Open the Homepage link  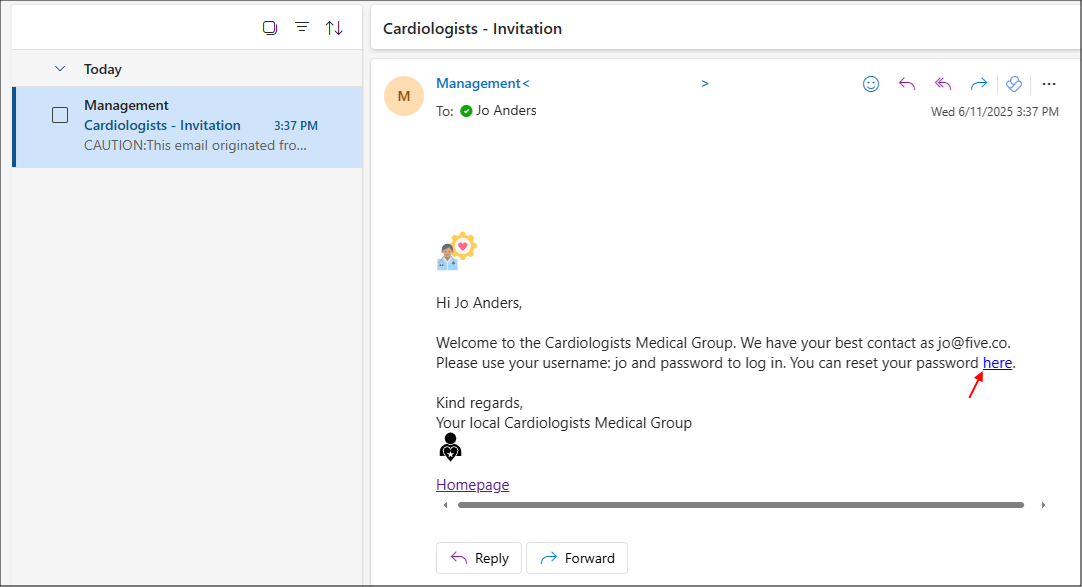pyautogui.click(x=472, y=485)
